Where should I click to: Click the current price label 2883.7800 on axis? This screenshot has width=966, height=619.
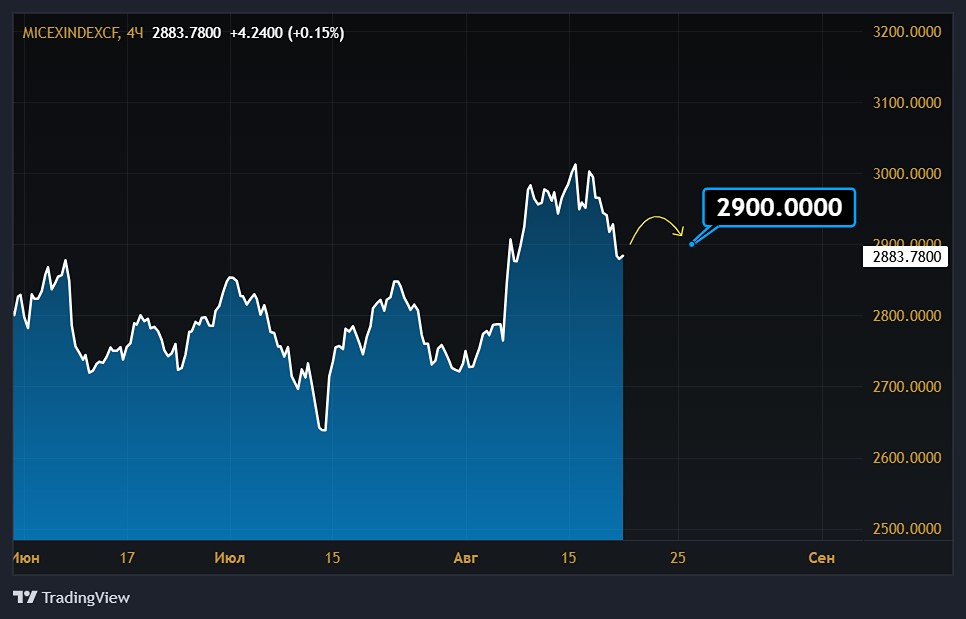(904, 257)
